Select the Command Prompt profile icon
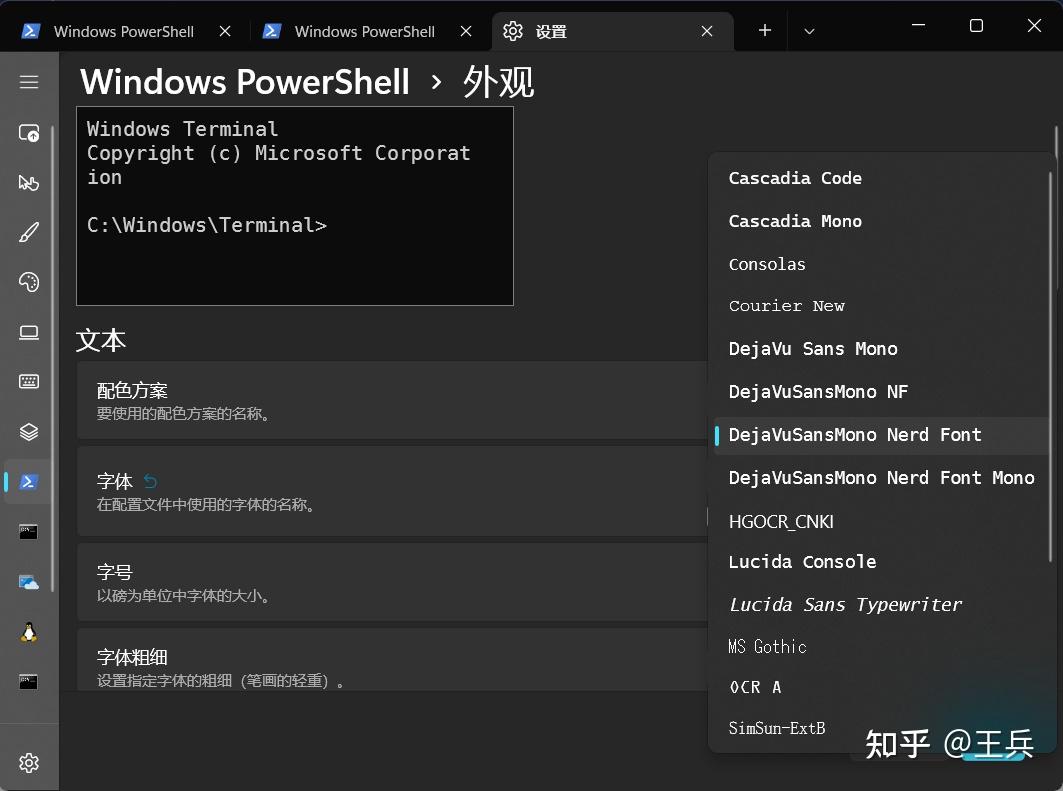The height and width of the screenshot is (791, 1063). 28,532
